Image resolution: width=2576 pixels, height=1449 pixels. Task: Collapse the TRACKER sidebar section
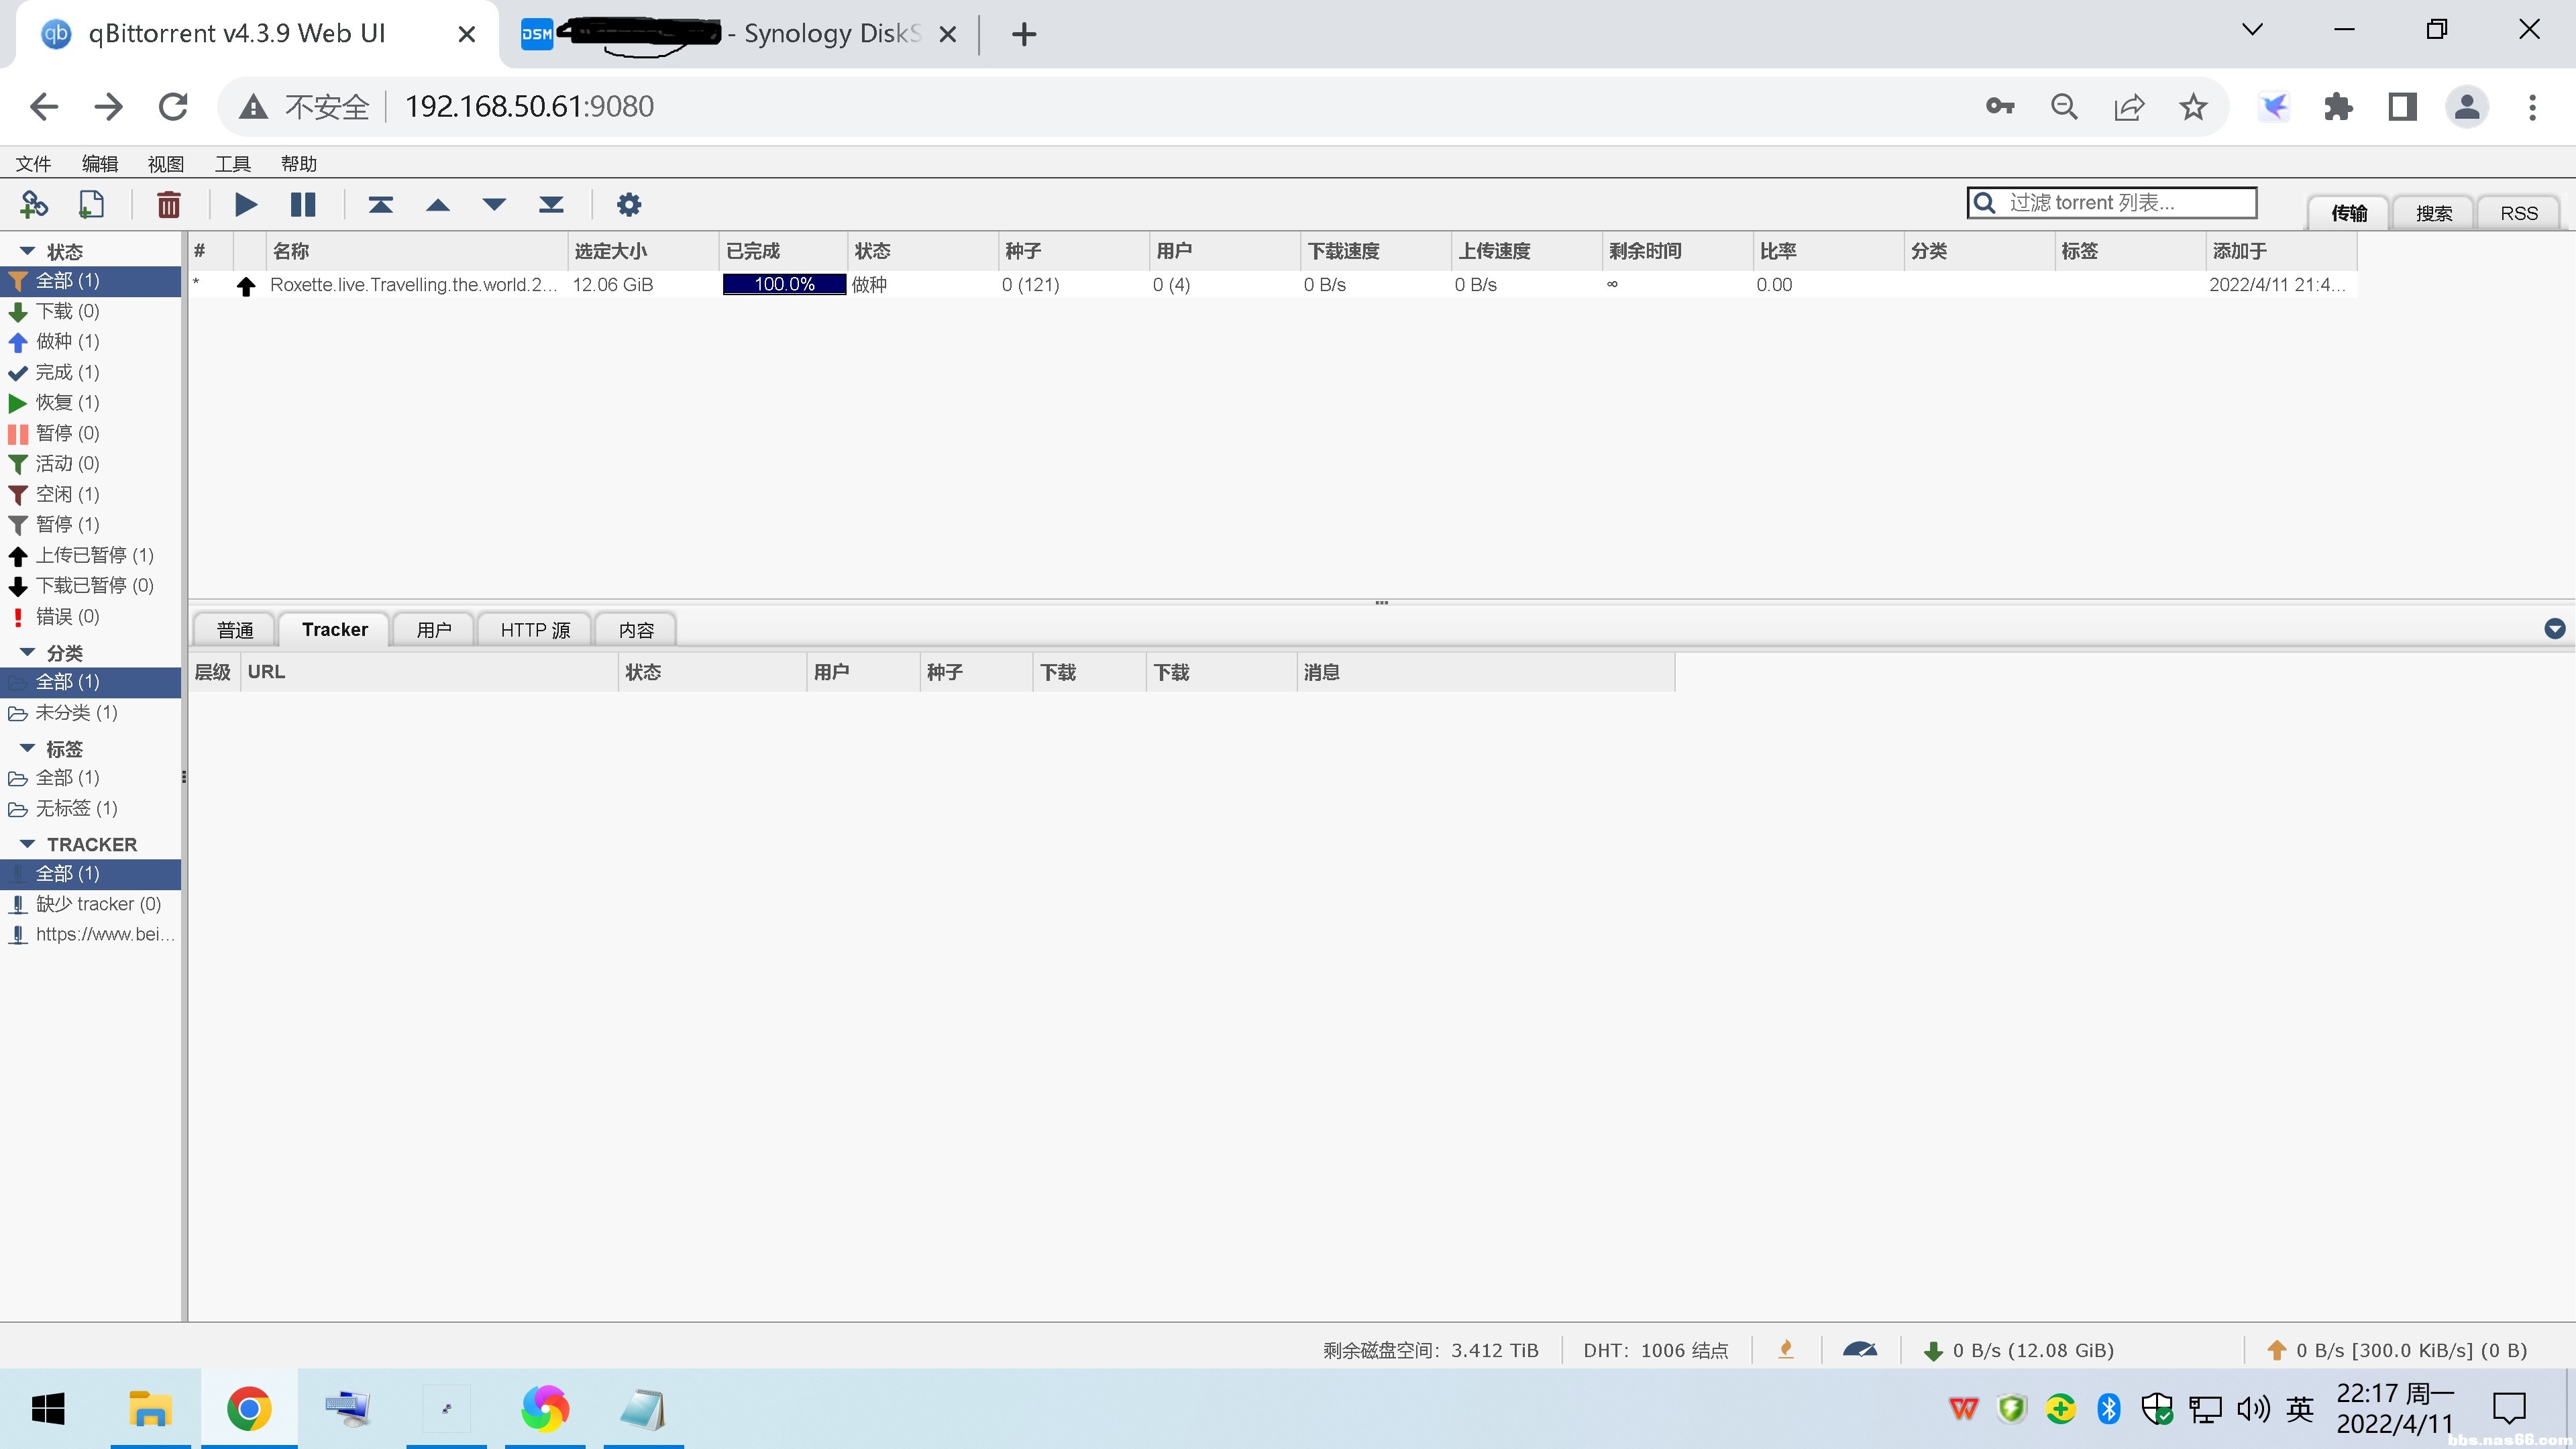(x=28, y=844)
